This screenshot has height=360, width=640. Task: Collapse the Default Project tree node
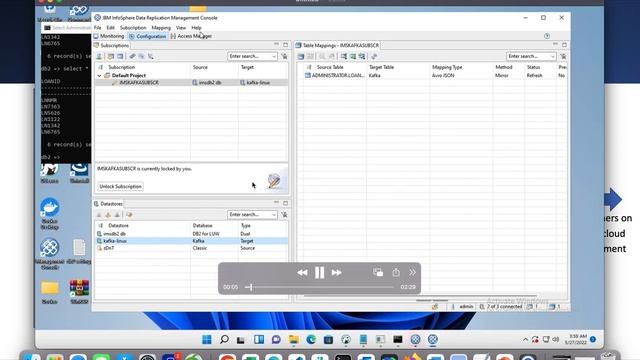click(99, 76)
